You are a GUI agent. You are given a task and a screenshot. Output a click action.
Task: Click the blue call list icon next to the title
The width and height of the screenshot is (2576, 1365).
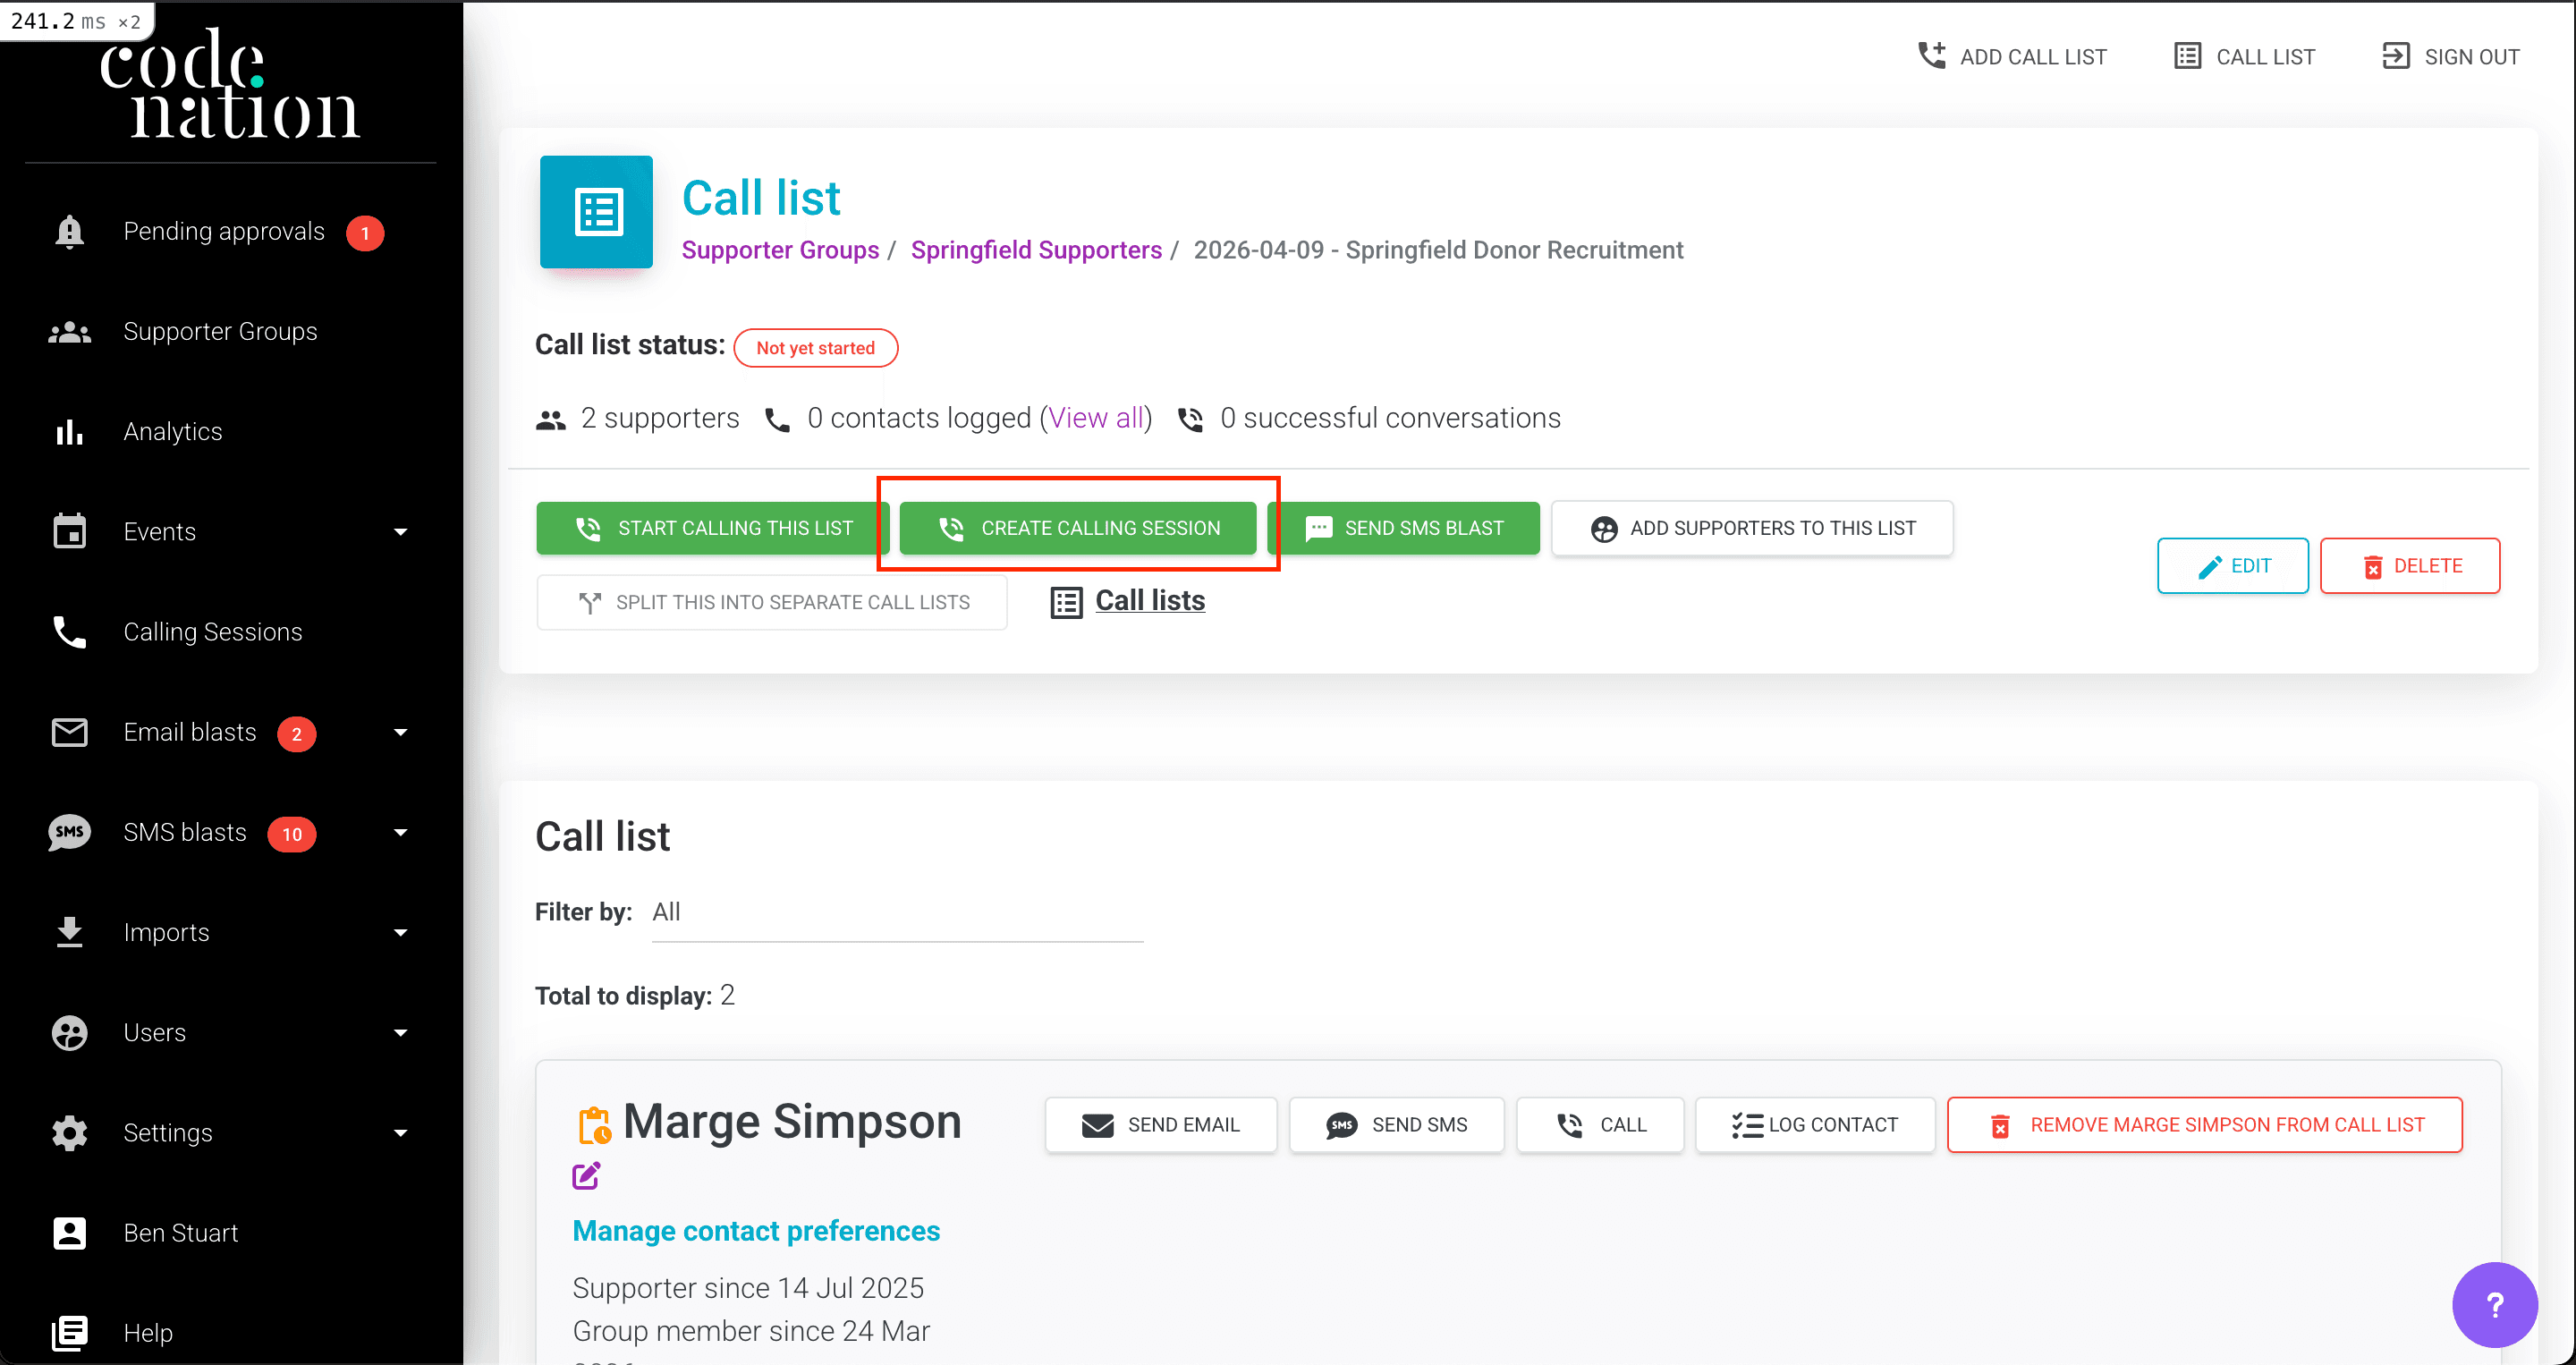[595, 211]
